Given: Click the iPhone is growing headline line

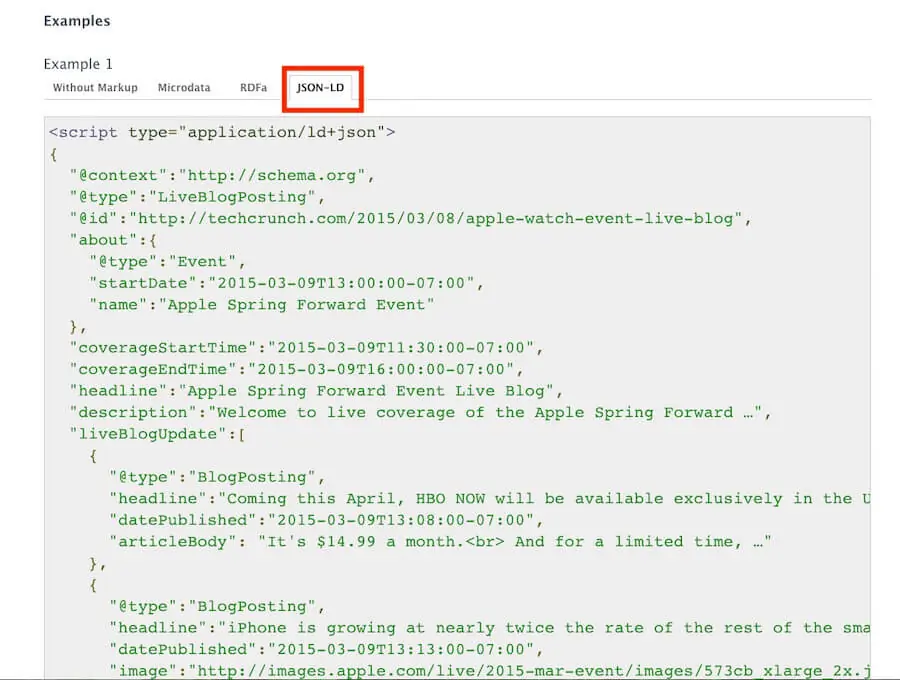Looking at the screenshot, I should [490, 628].
